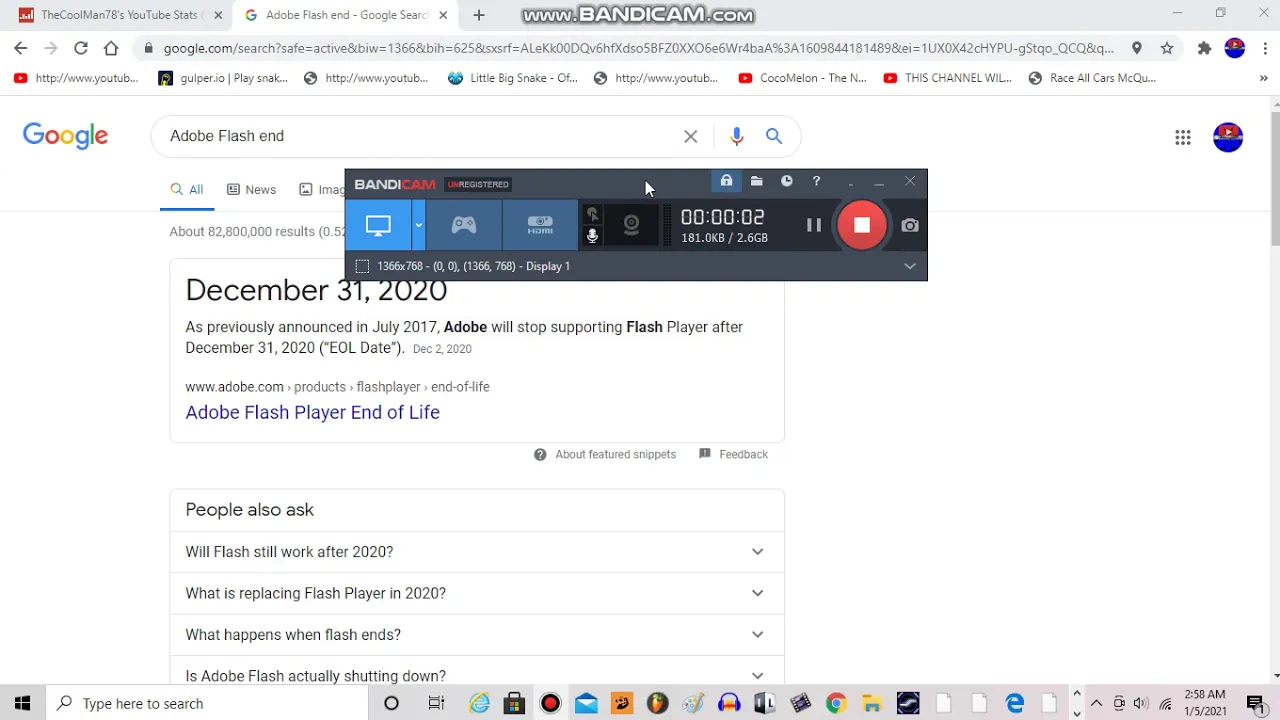Expand 'Is Adobe Flash actually shutting down?'
The height and width of the screenshot is (720, 1280).
click(x=477, y=675)
